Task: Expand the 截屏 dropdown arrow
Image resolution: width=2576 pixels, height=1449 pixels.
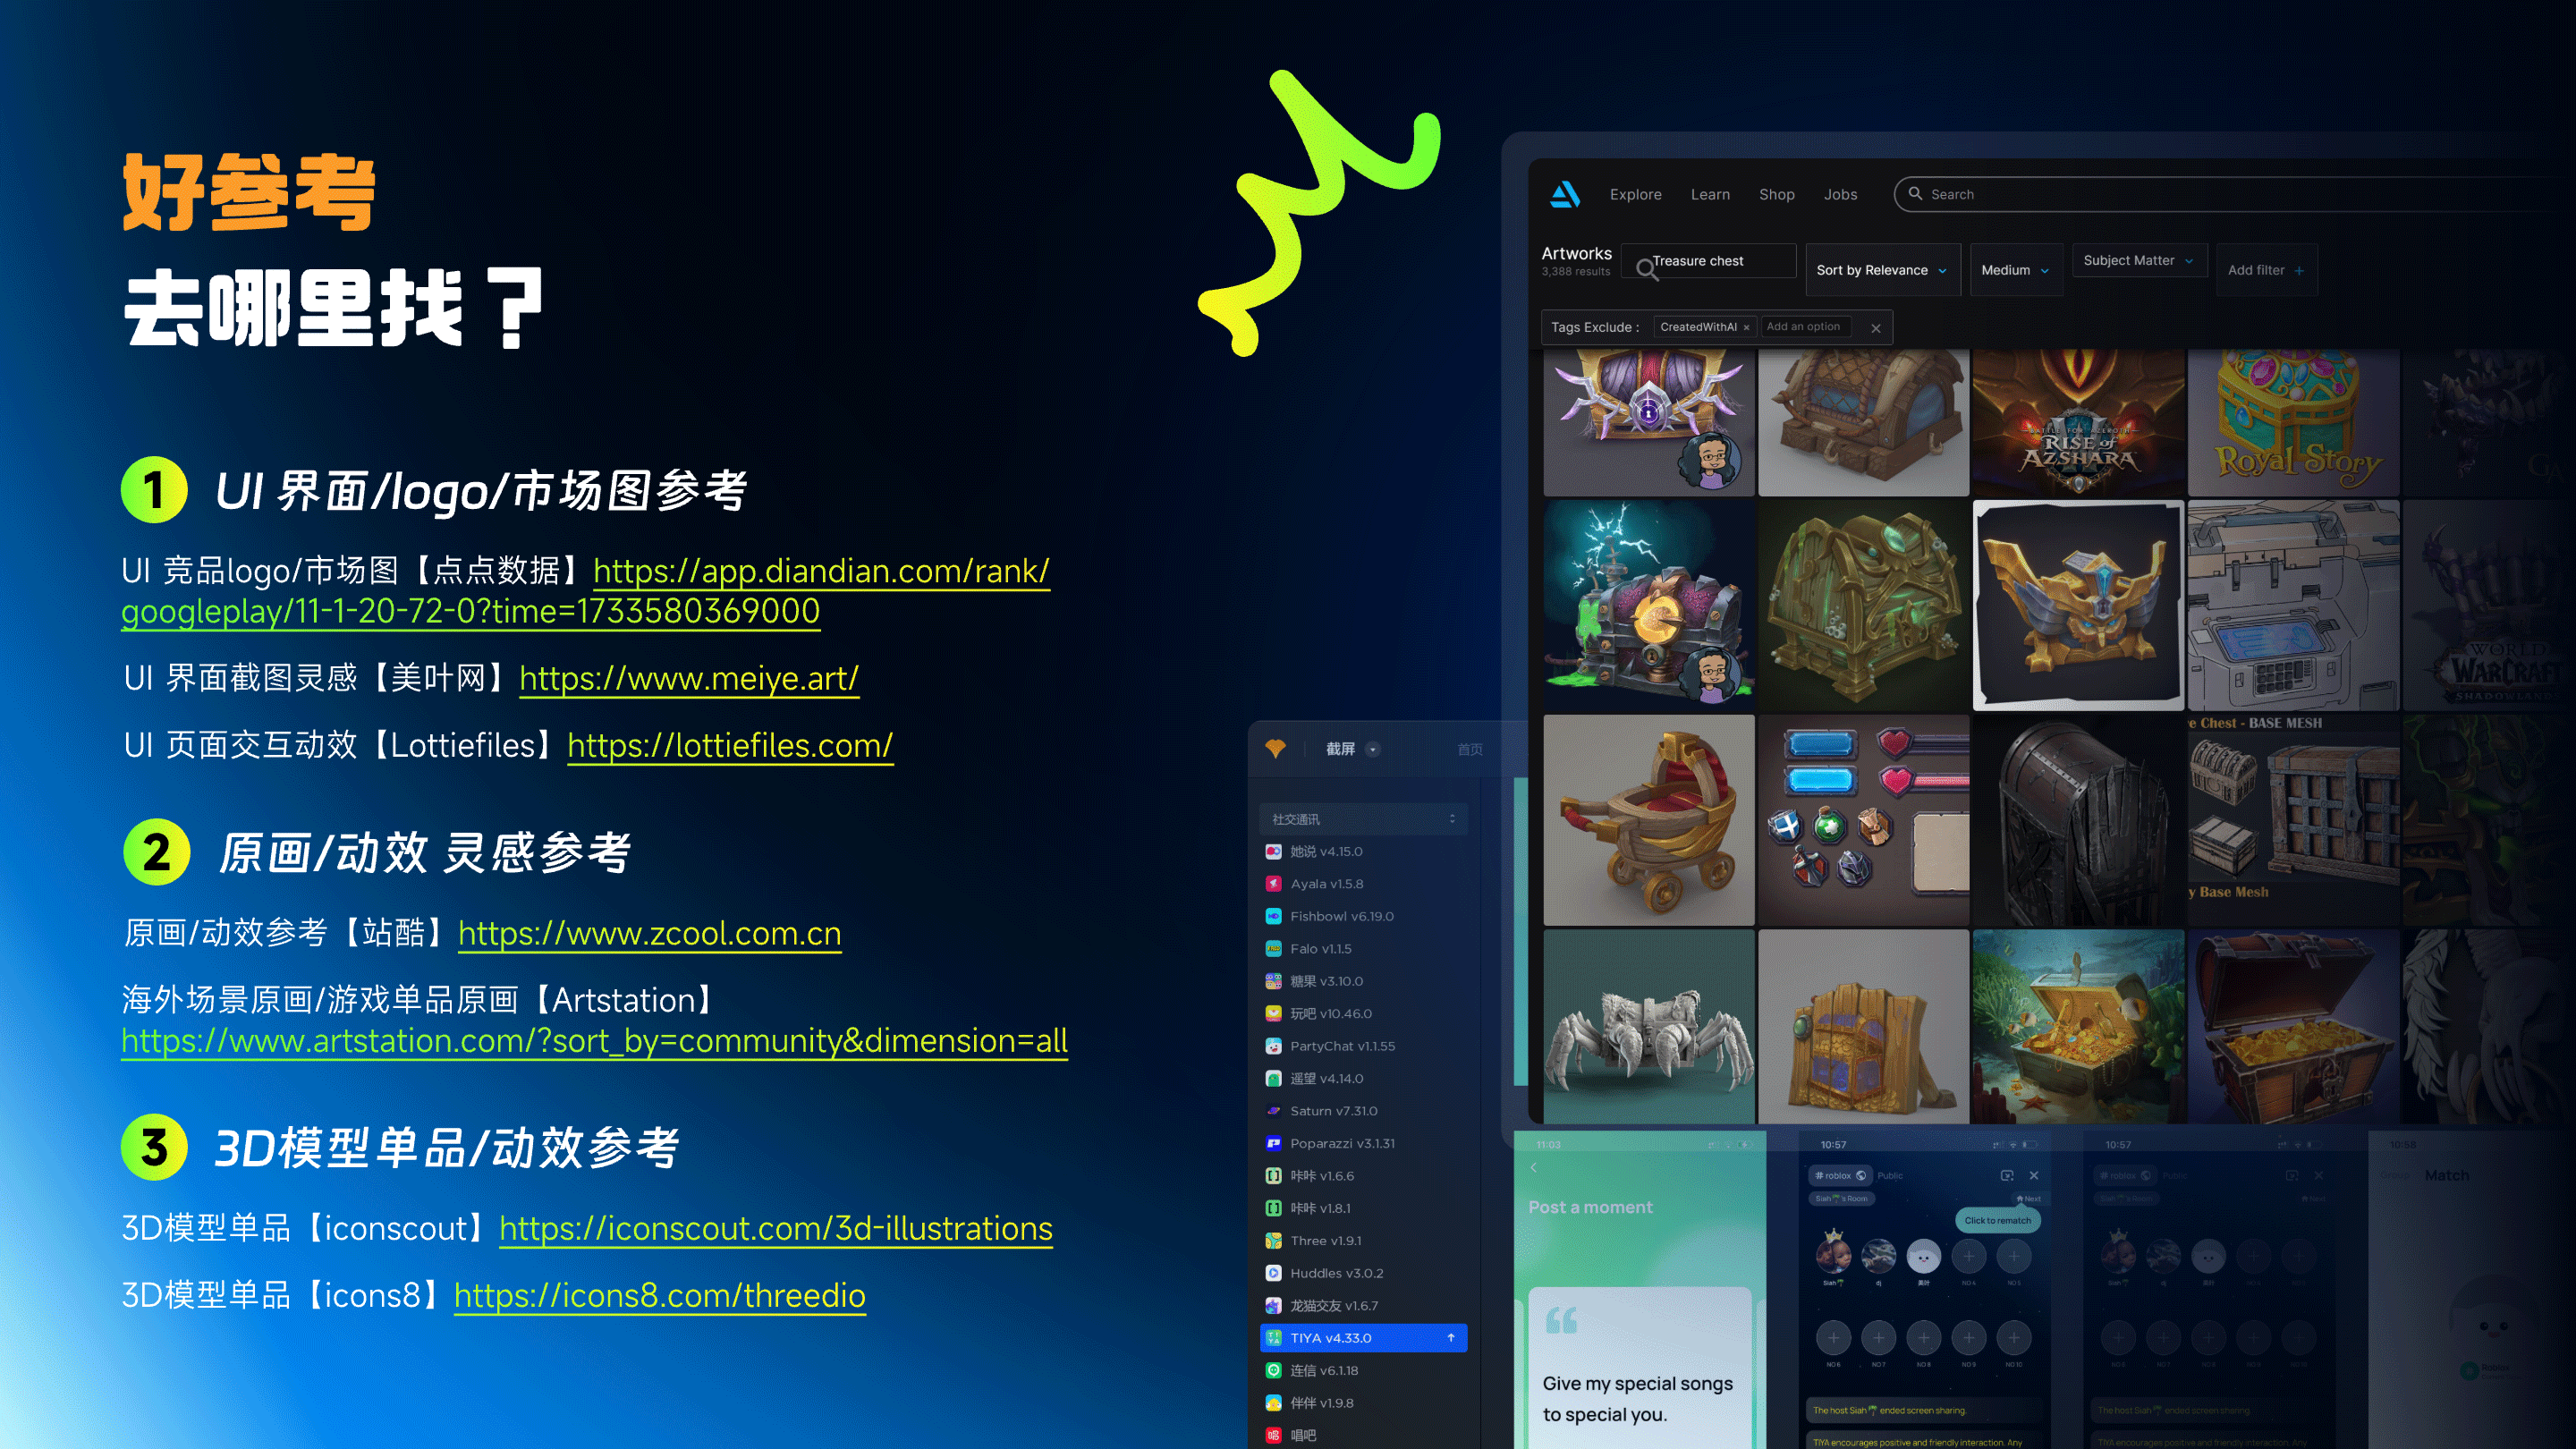Action: pos(1372,749)
